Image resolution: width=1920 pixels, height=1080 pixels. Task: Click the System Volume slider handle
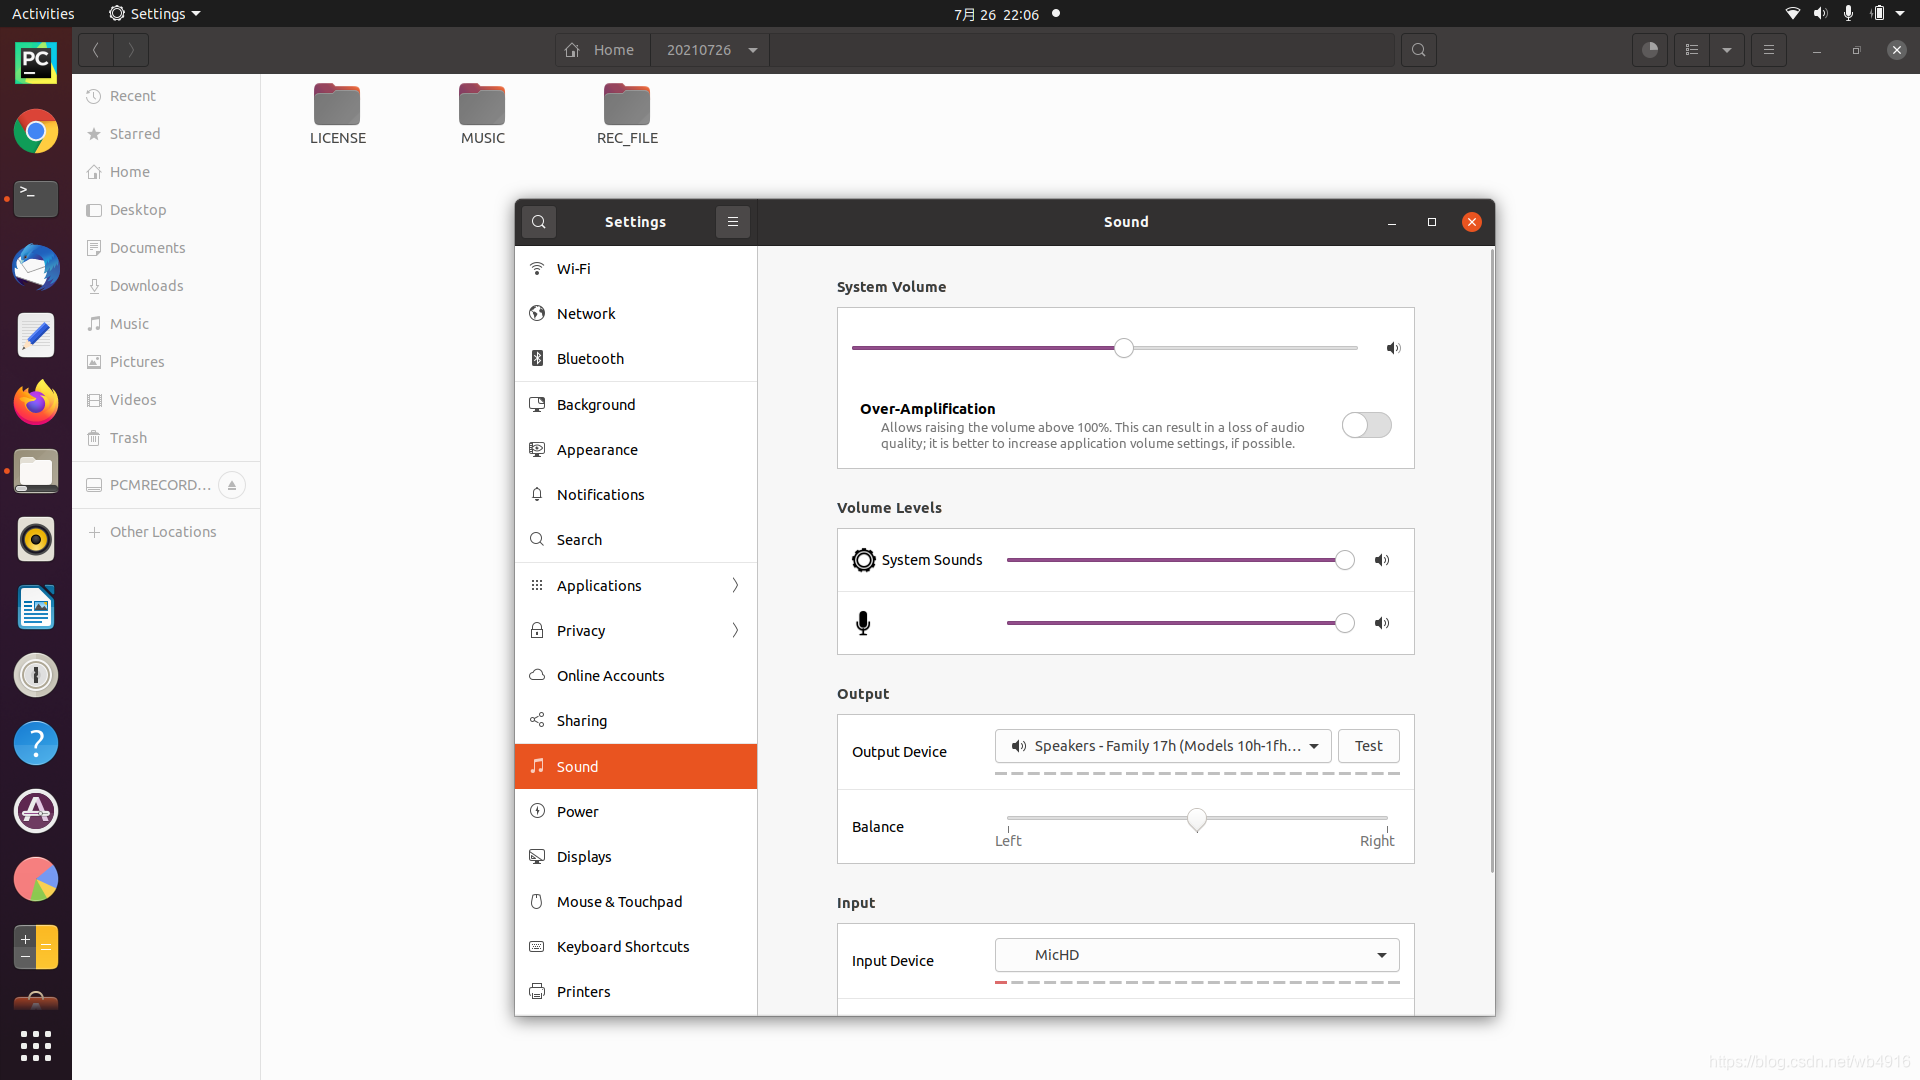1124,348
